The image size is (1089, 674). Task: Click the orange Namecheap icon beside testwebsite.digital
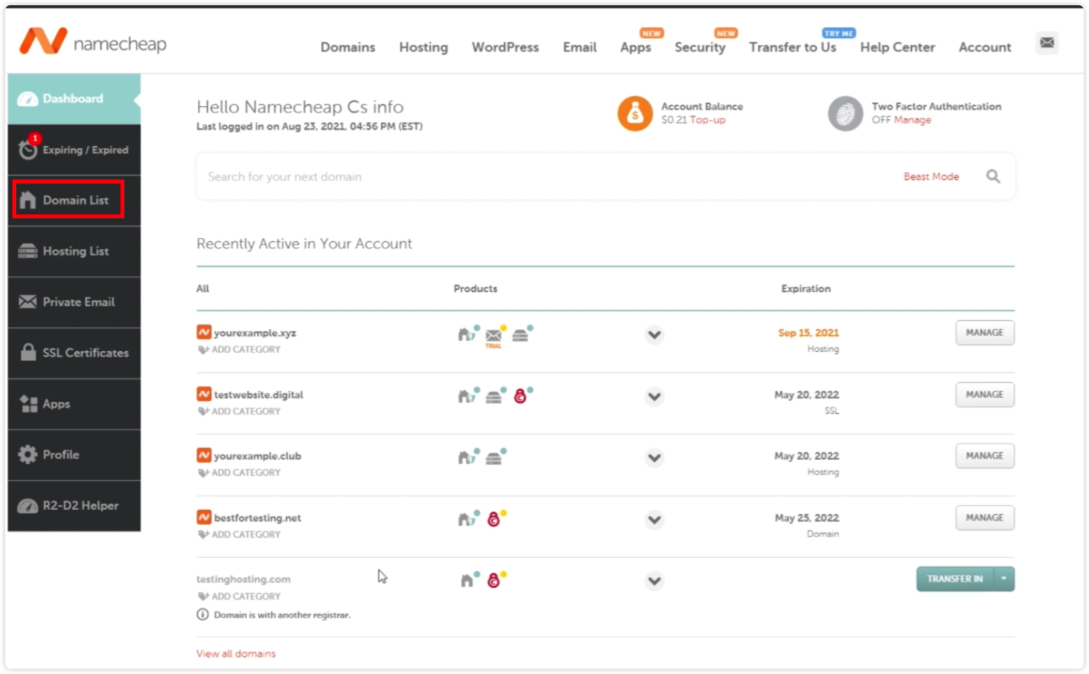[203, 394]
